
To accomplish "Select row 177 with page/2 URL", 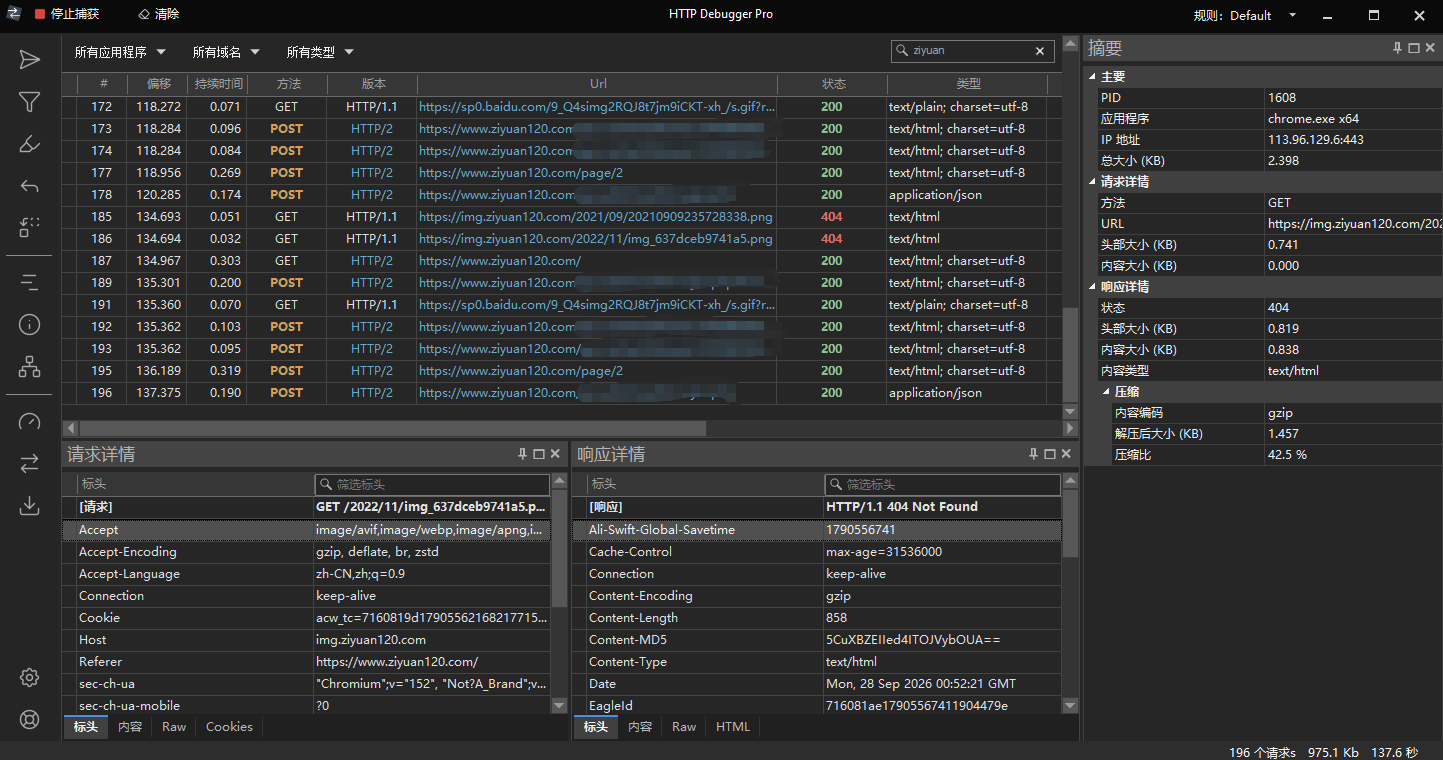I will (x=562, y=173).
